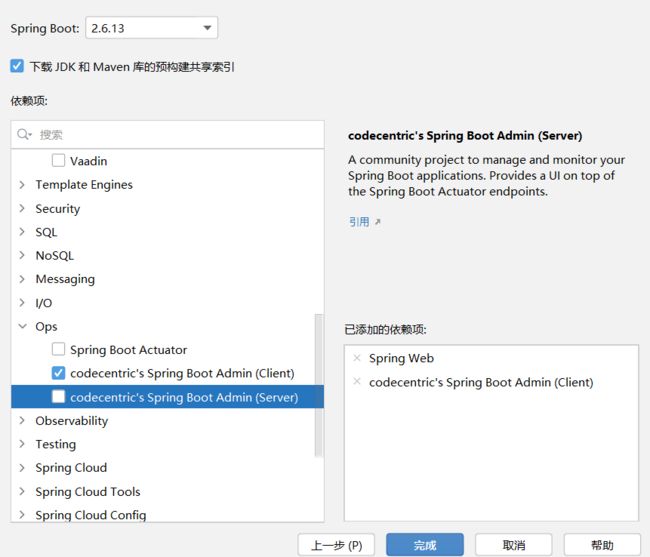Expand the Template Engines category

[22, 184]
